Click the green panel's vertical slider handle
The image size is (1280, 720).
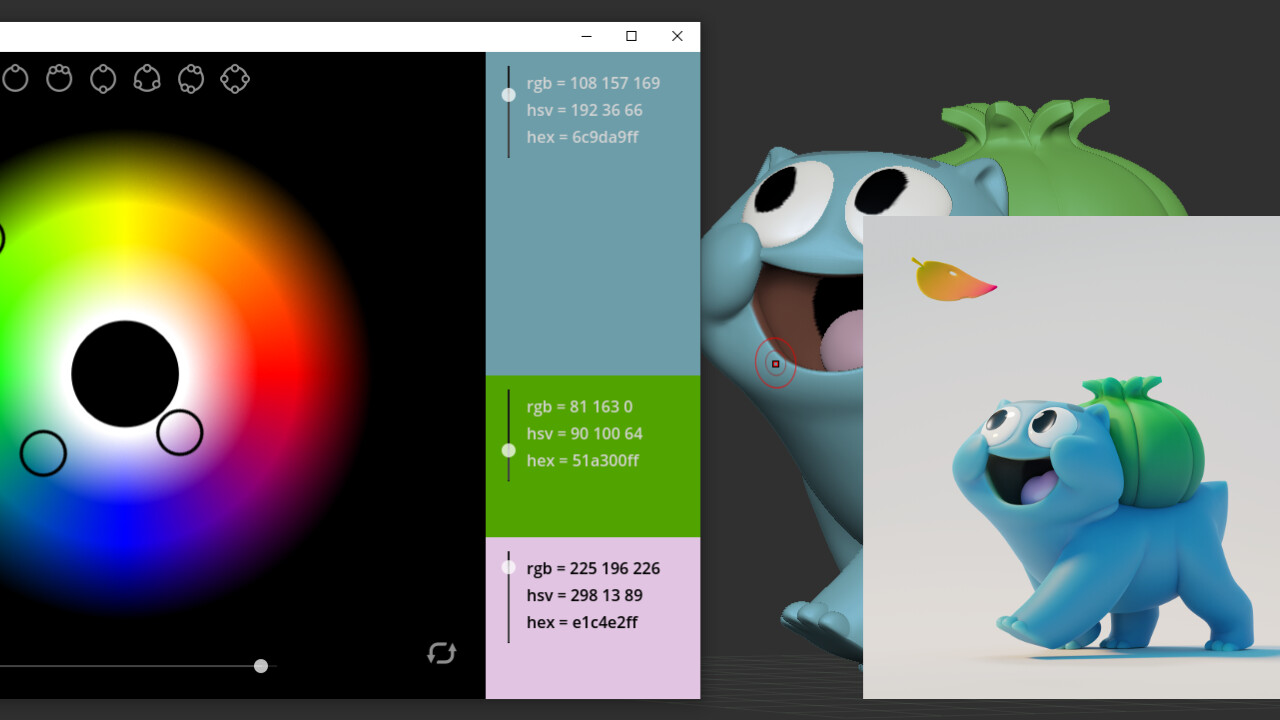click(x=508, y=450)
